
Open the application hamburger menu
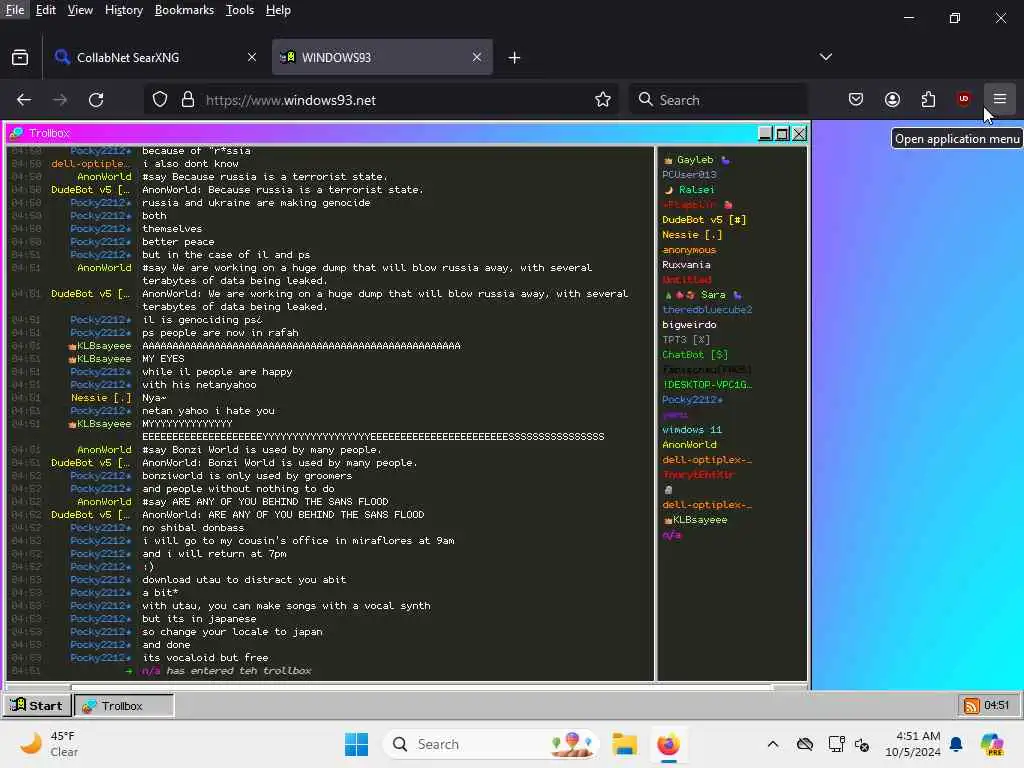click(x=1000, y=99)
